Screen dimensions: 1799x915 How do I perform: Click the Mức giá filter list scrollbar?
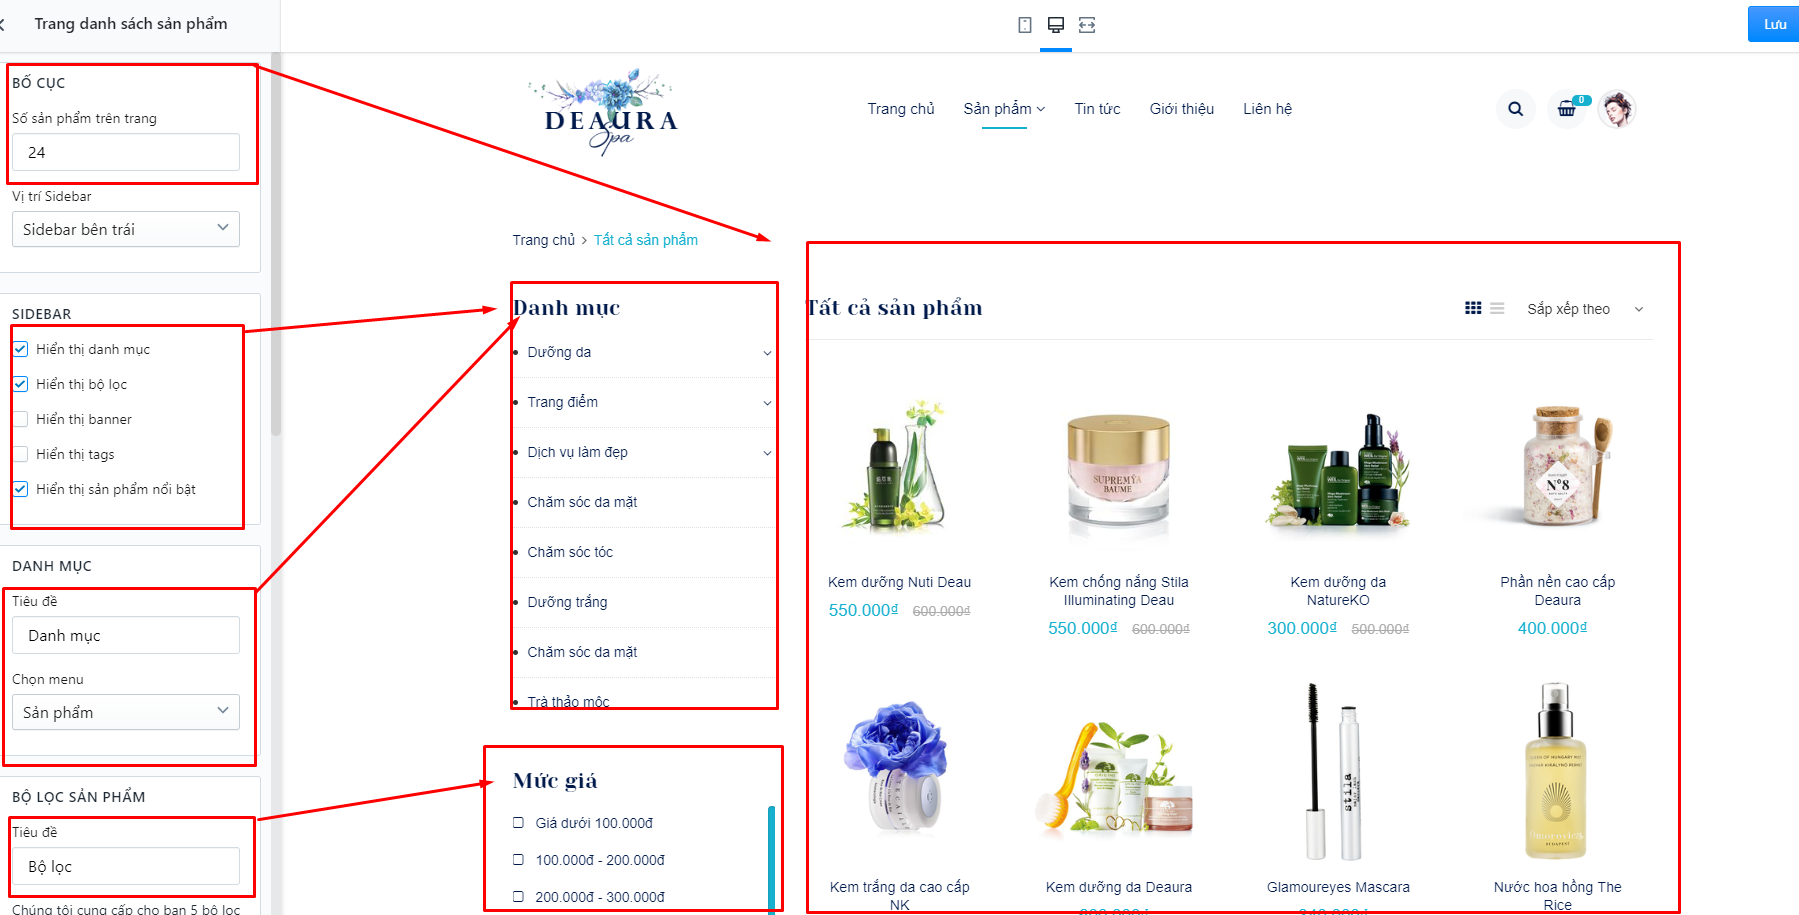click(x=771, y=858)
